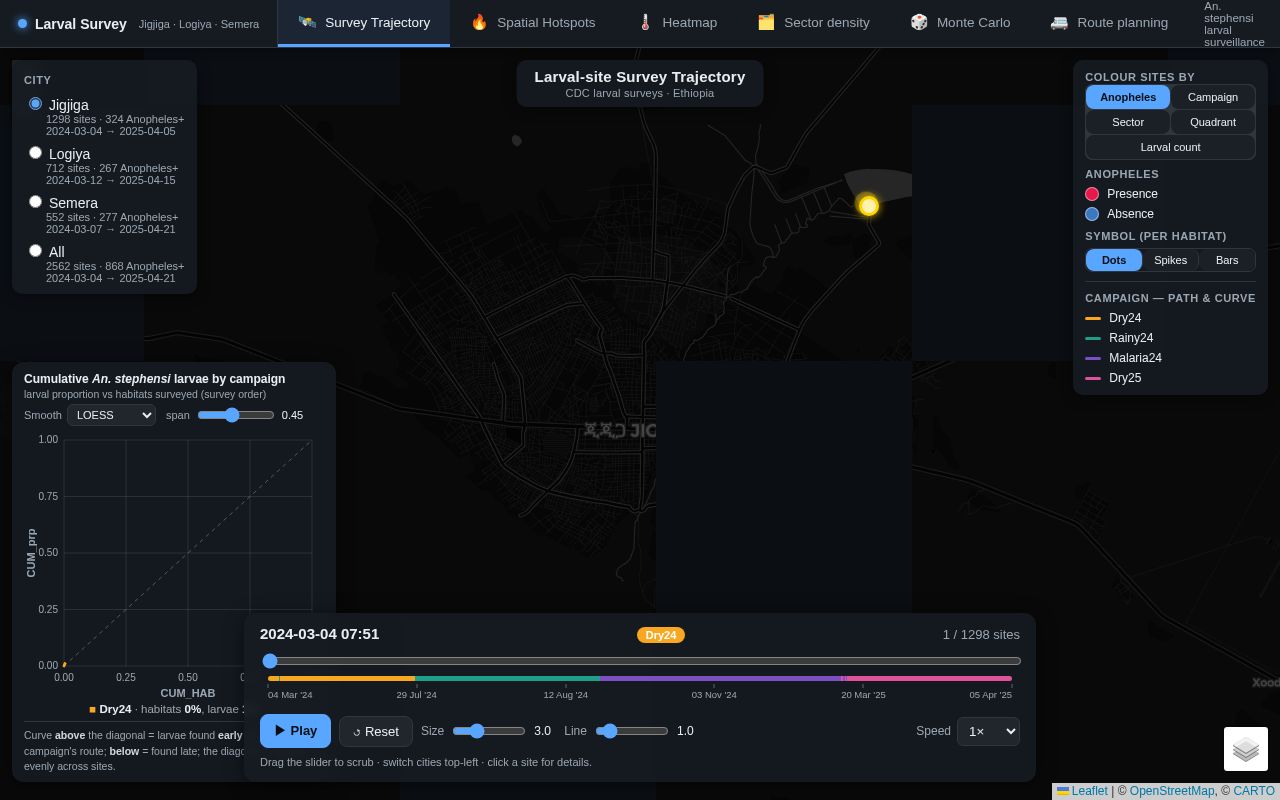Click the 'Larval-site Survey Trajectory' title

640,77
